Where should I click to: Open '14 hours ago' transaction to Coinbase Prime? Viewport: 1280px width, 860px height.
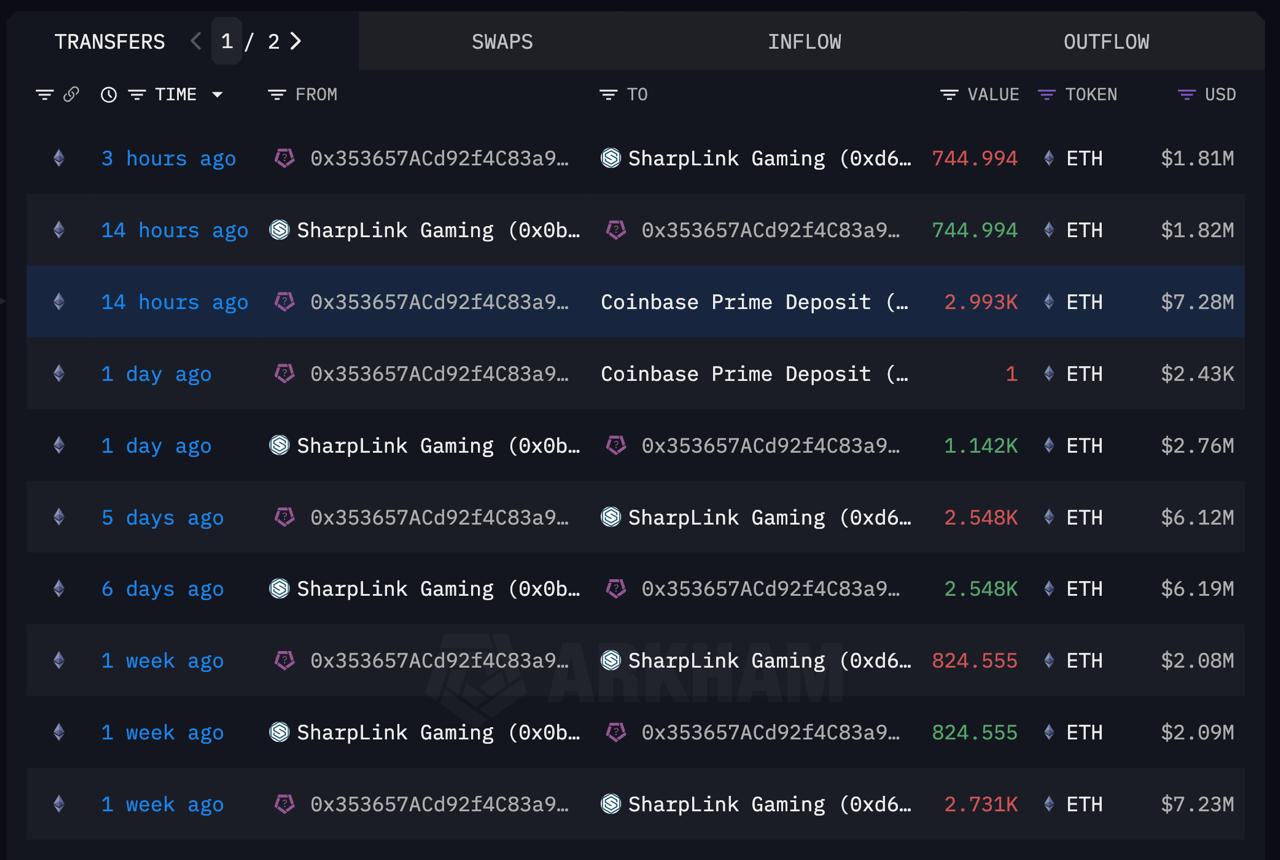click(174, 302)
